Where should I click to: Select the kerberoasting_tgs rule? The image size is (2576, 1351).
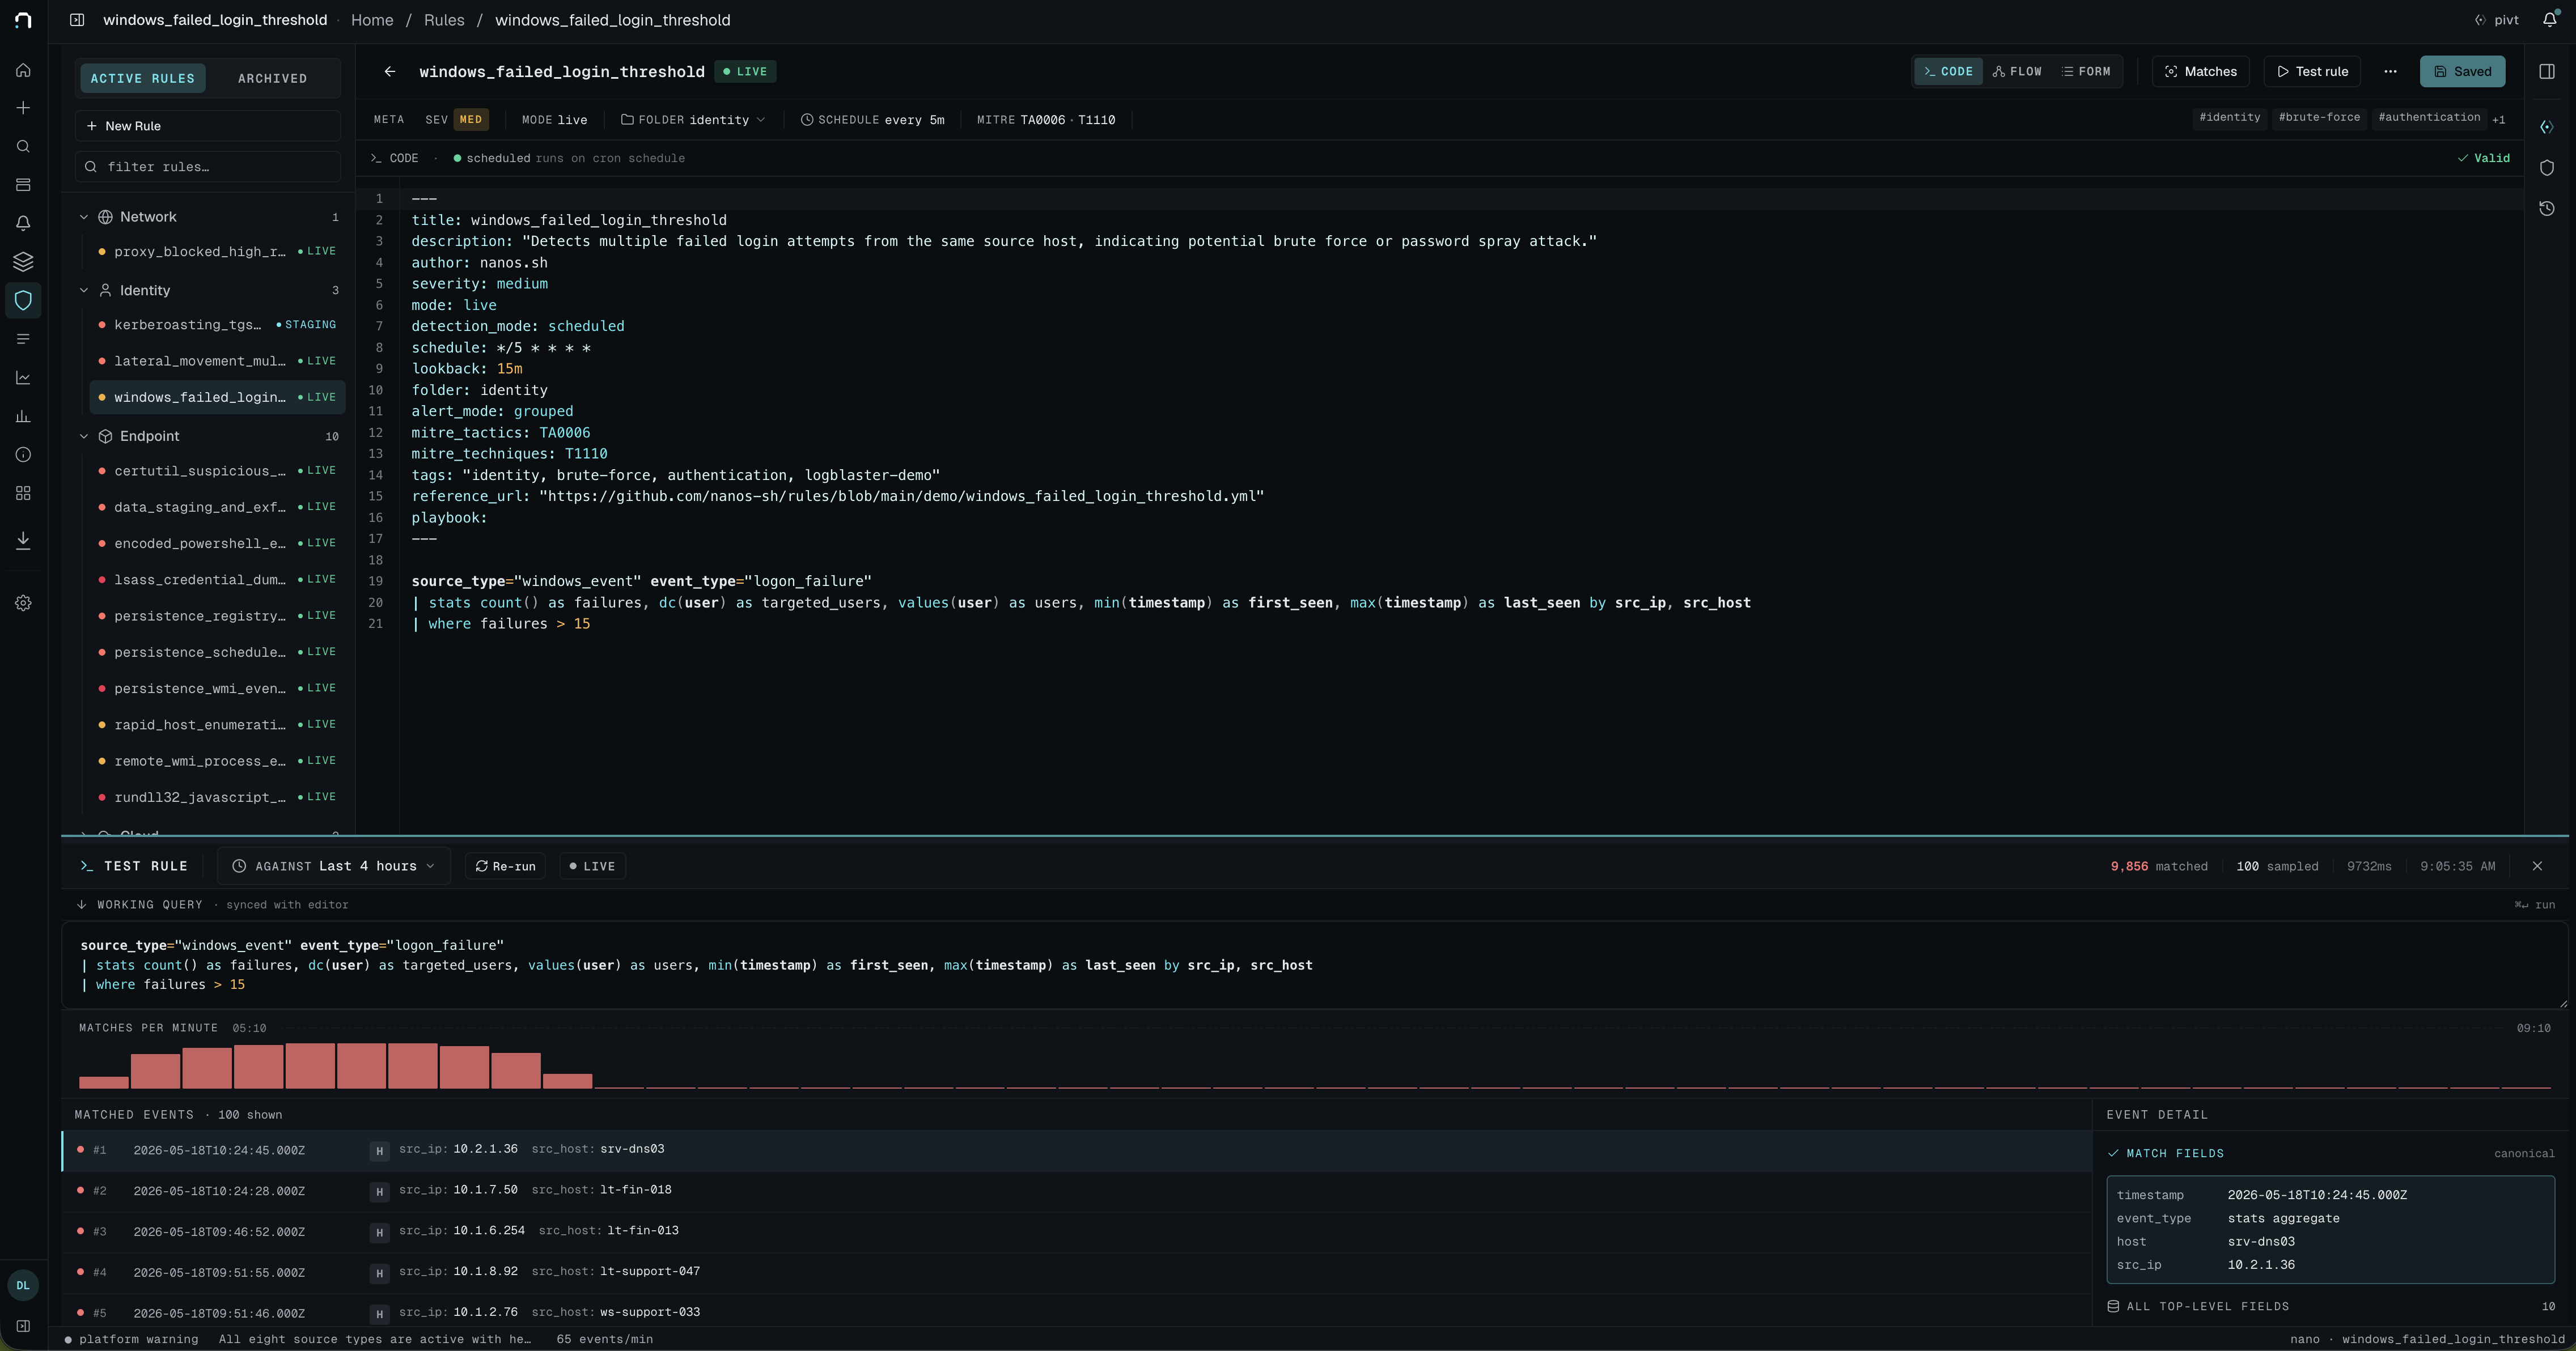(x=217, y=325)
